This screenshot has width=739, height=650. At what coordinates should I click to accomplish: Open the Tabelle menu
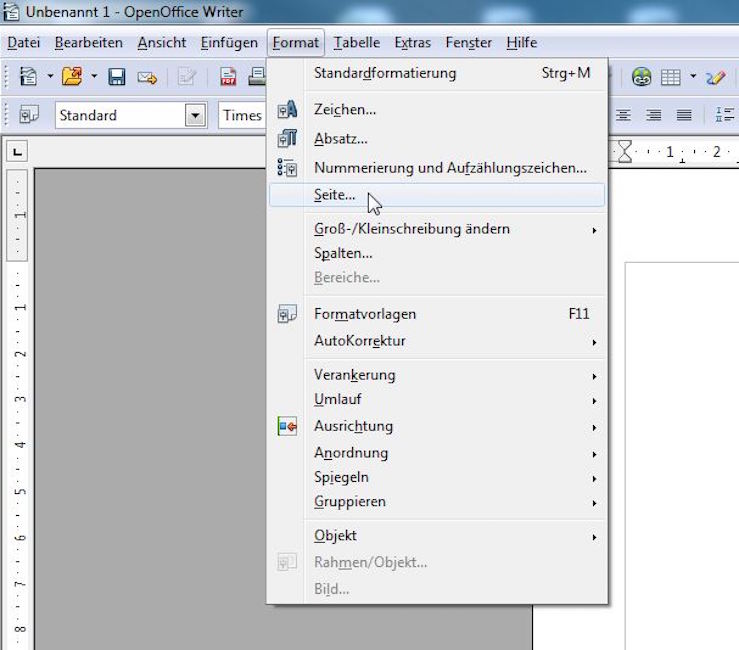(357, 43)
